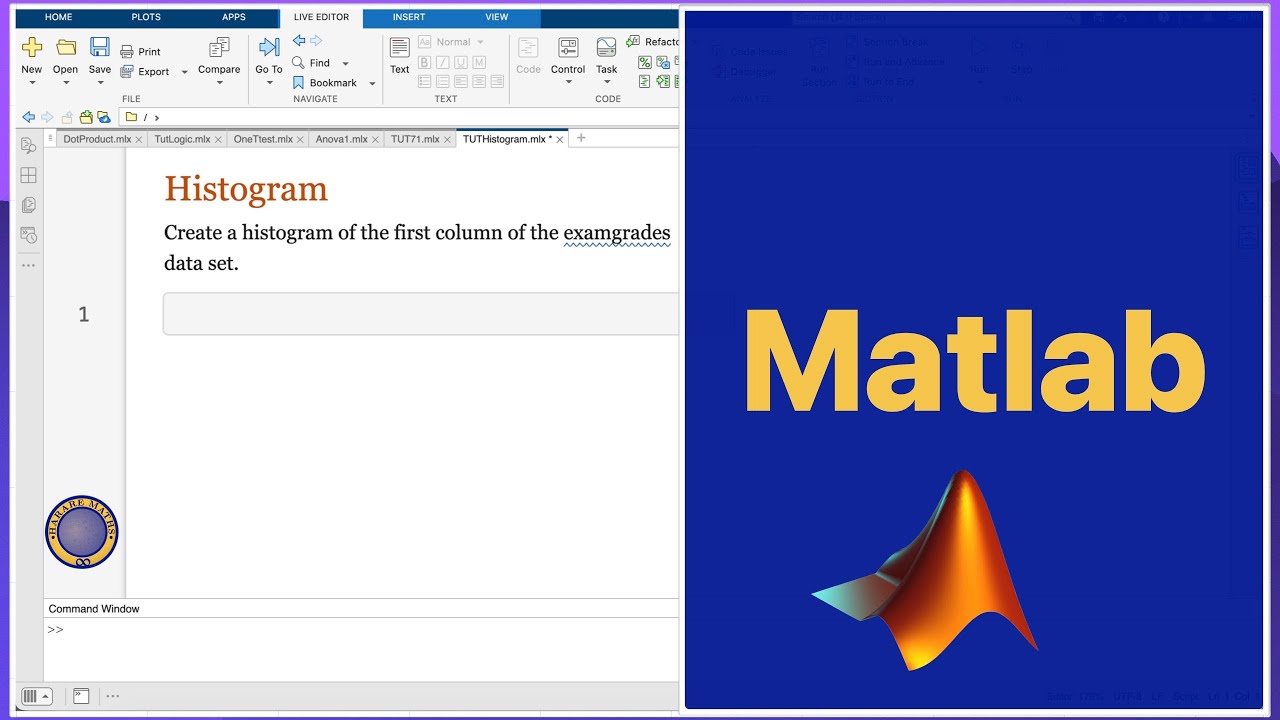Navigate back with the ribbon left arrow
1280x720 pixels.
(299, 41)
